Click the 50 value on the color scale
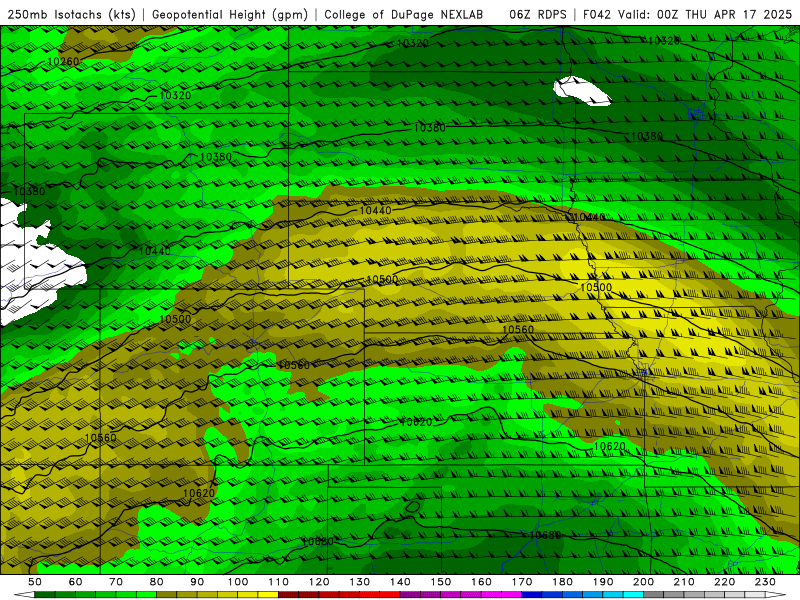The image size is (800, 600). tap(35, 582)
